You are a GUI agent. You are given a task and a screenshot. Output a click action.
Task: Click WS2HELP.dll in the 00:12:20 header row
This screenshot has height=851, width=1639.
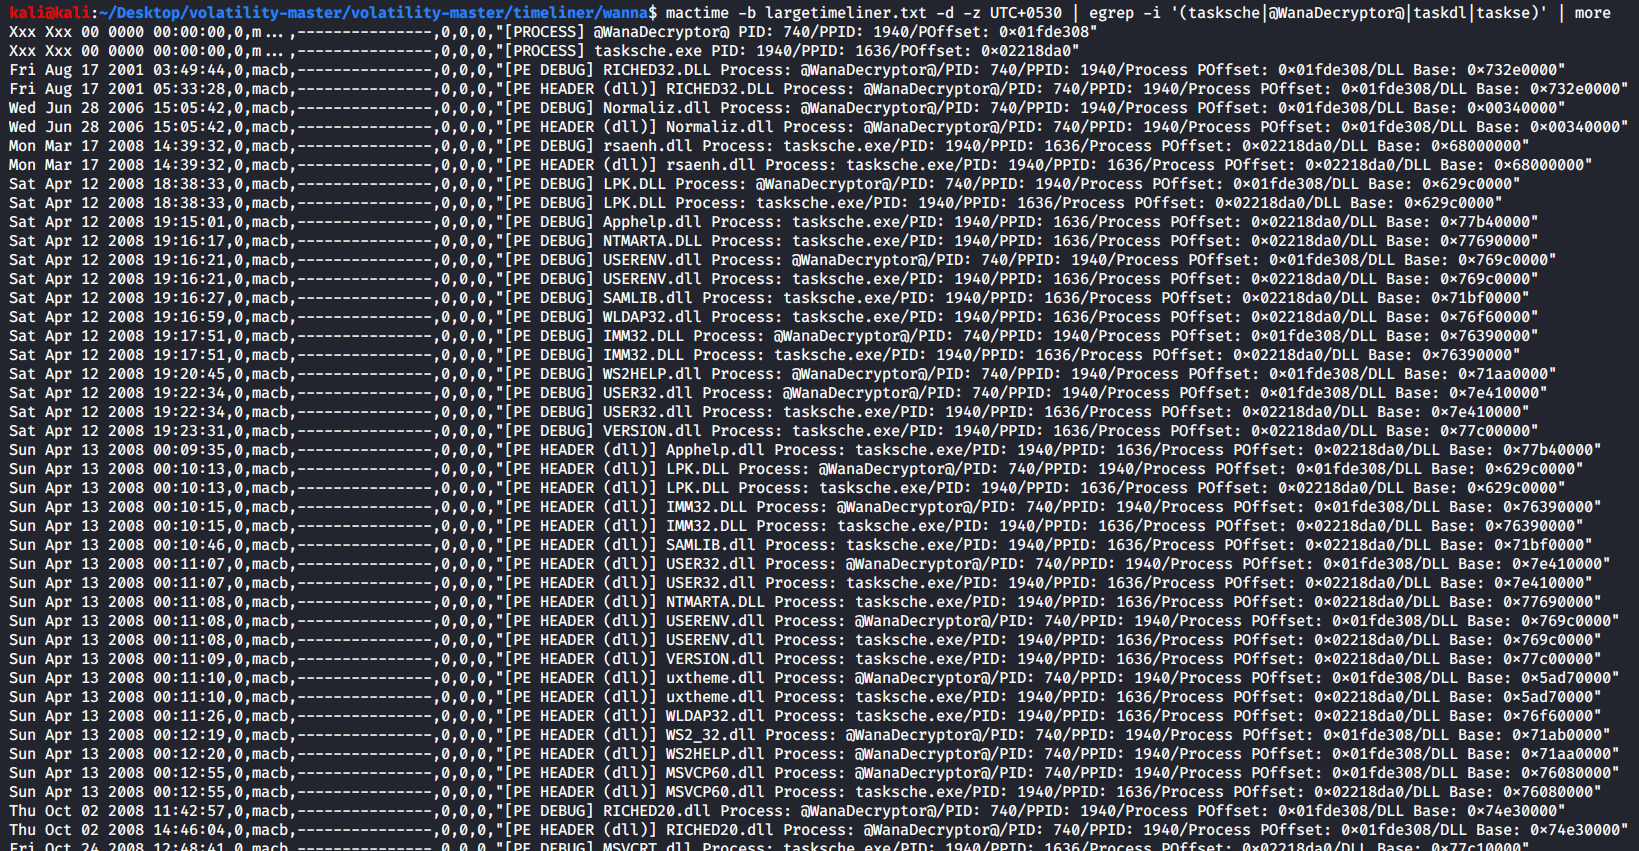716,753
